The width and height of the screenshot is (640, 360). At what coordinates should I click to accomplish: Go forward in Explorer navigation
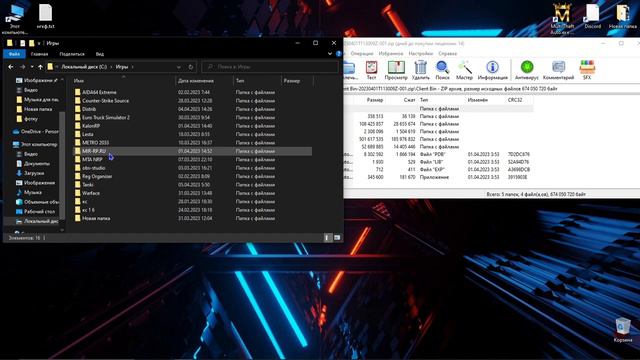coord(22,67)
